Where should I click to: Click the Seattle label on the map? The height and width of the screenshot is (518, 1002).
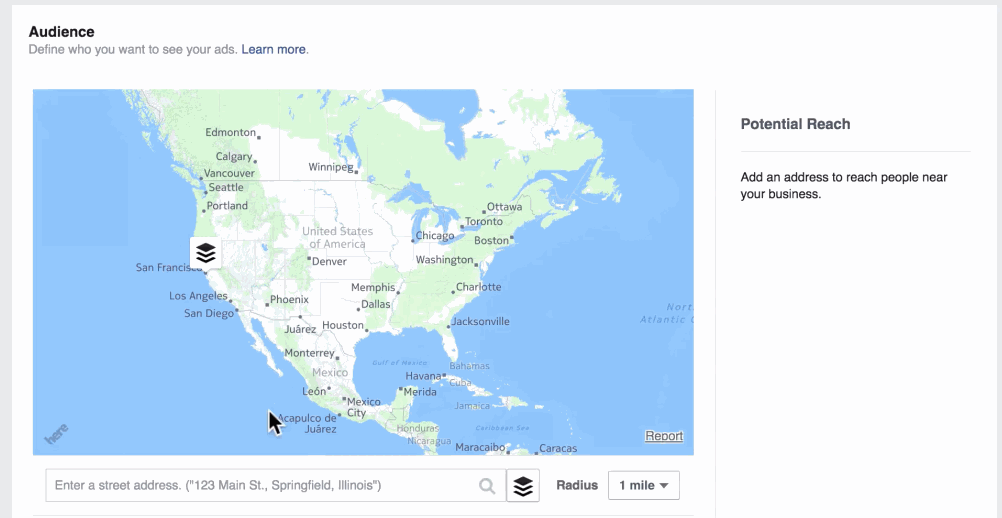coord(226,187)
